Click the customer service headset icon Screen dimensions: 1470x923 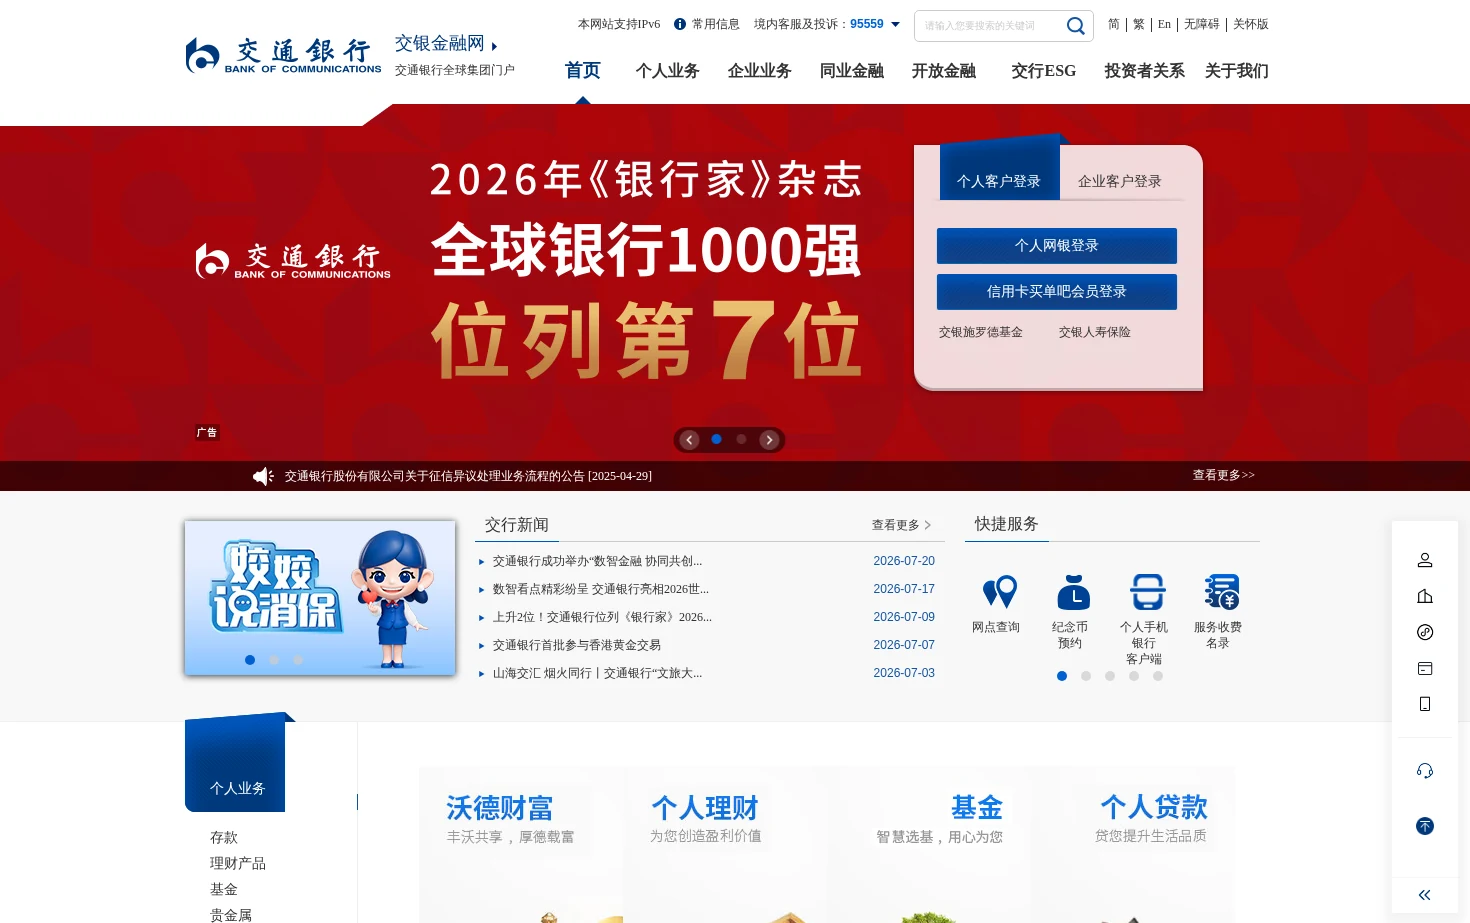1425,770
